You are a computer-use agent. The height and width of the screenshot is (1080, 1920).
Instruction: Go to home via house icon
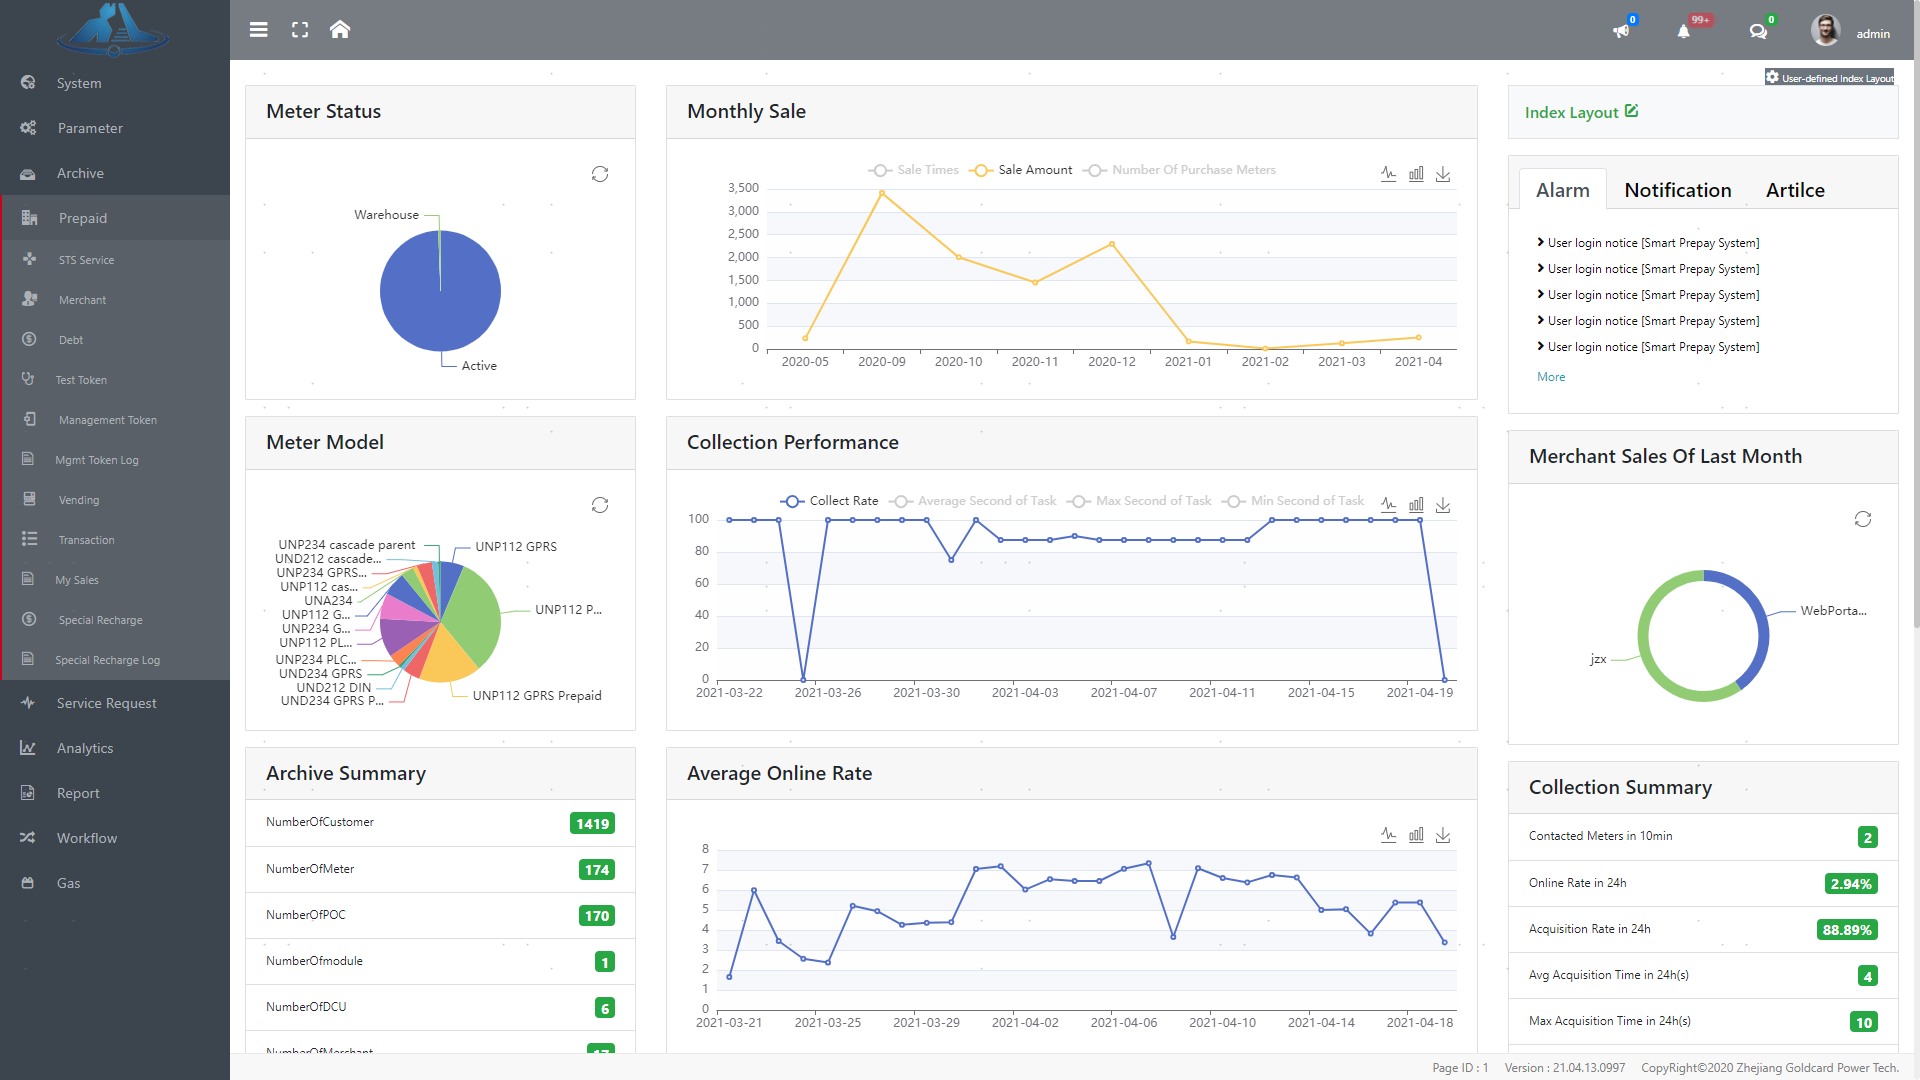click(x=340, y=30)
